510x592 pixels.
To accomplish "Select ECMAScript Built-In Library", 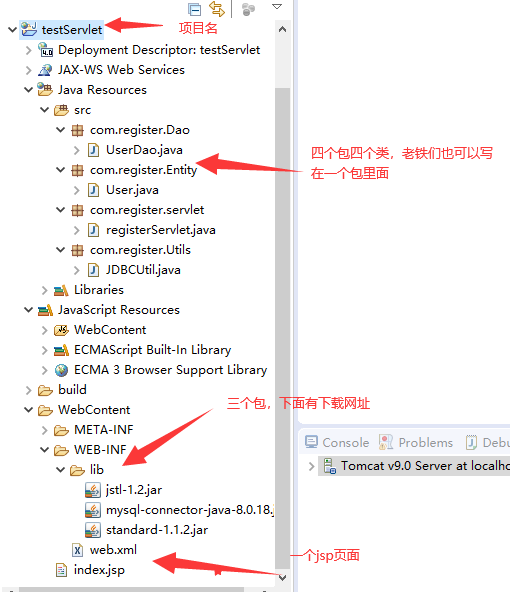I will tap(153, 350).
